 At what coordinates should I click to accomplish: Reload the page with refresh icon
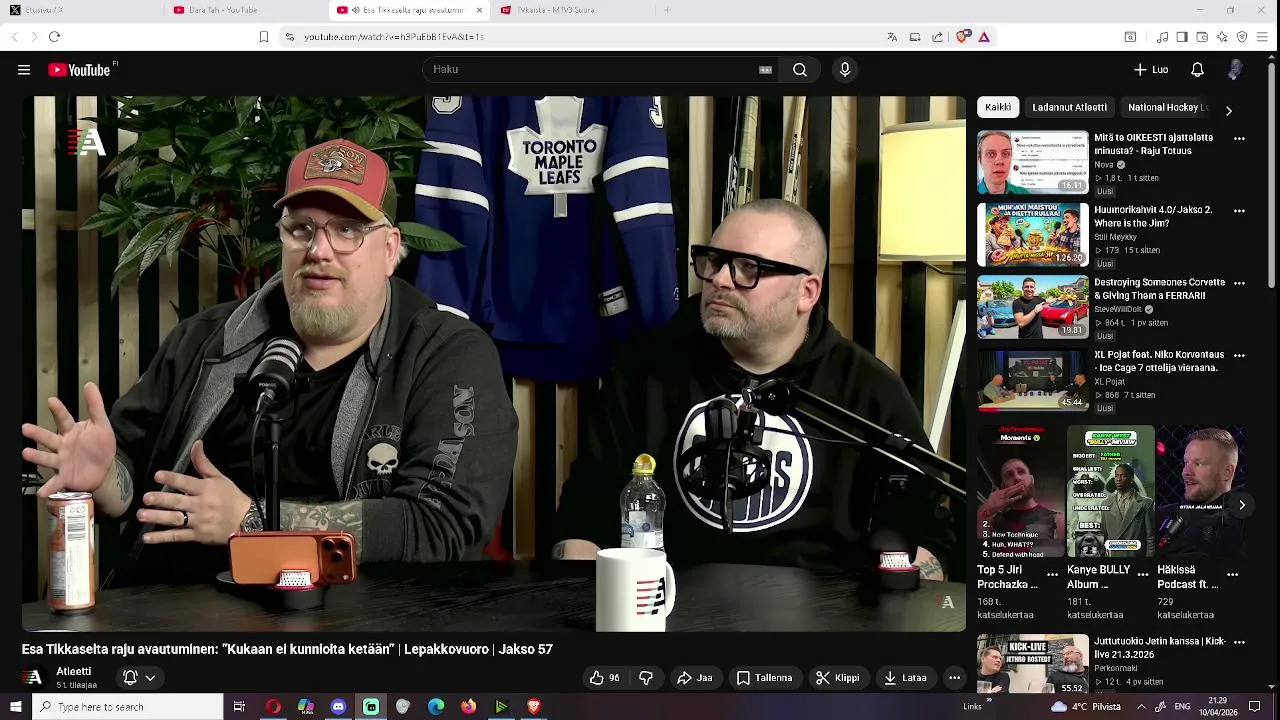click(54, 37)
